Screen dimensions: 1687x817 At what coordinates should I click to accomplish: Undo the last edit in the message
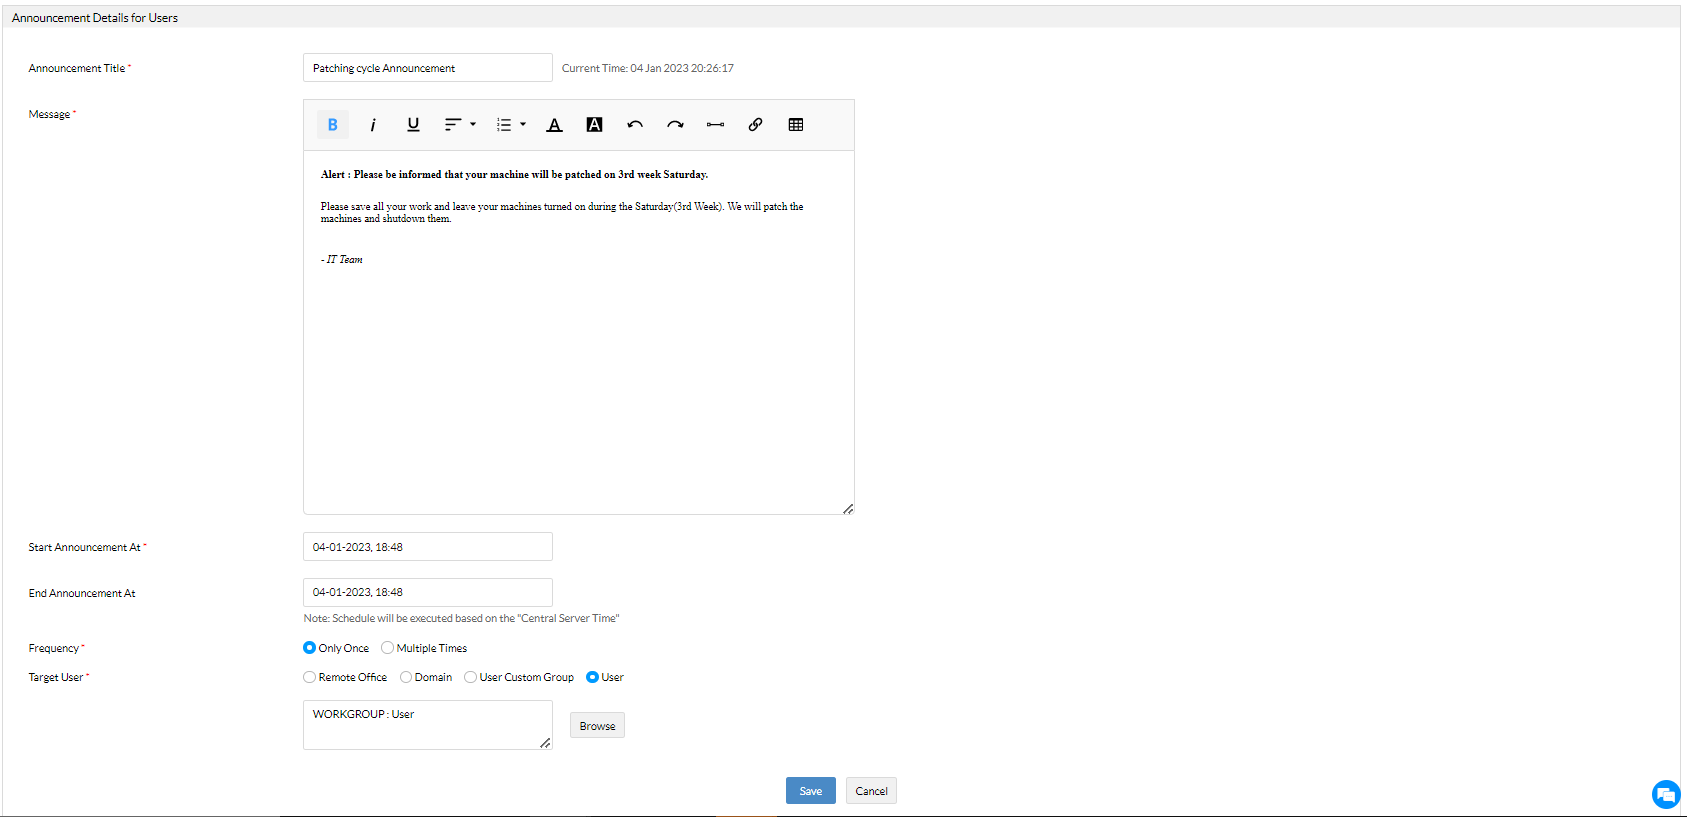coord(635,125)
